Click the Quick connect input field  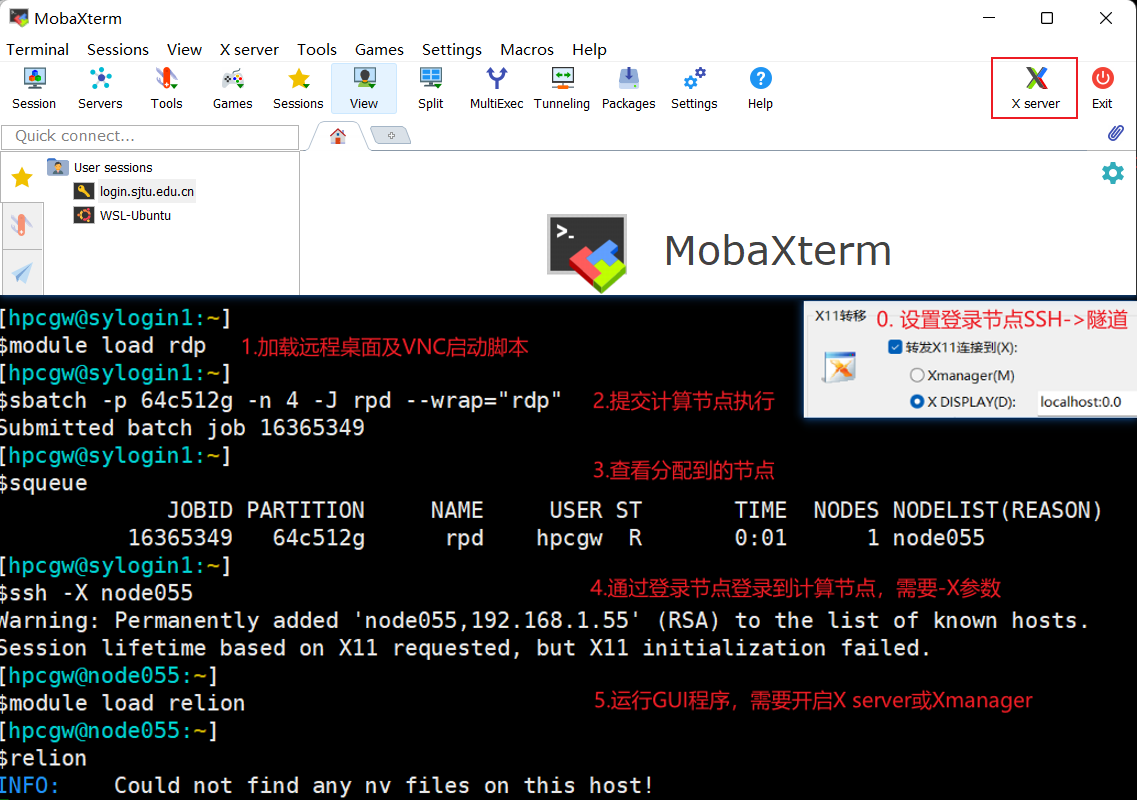(150, 136)
